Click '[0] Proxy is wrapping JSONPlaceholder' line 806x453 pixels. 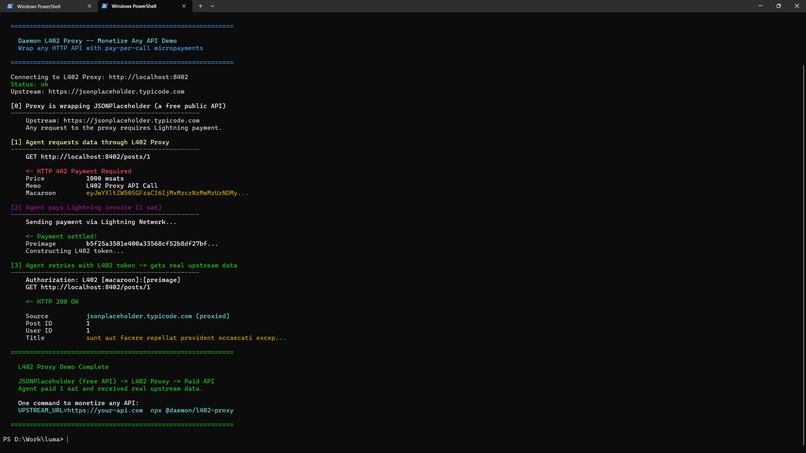click(118, 106)
